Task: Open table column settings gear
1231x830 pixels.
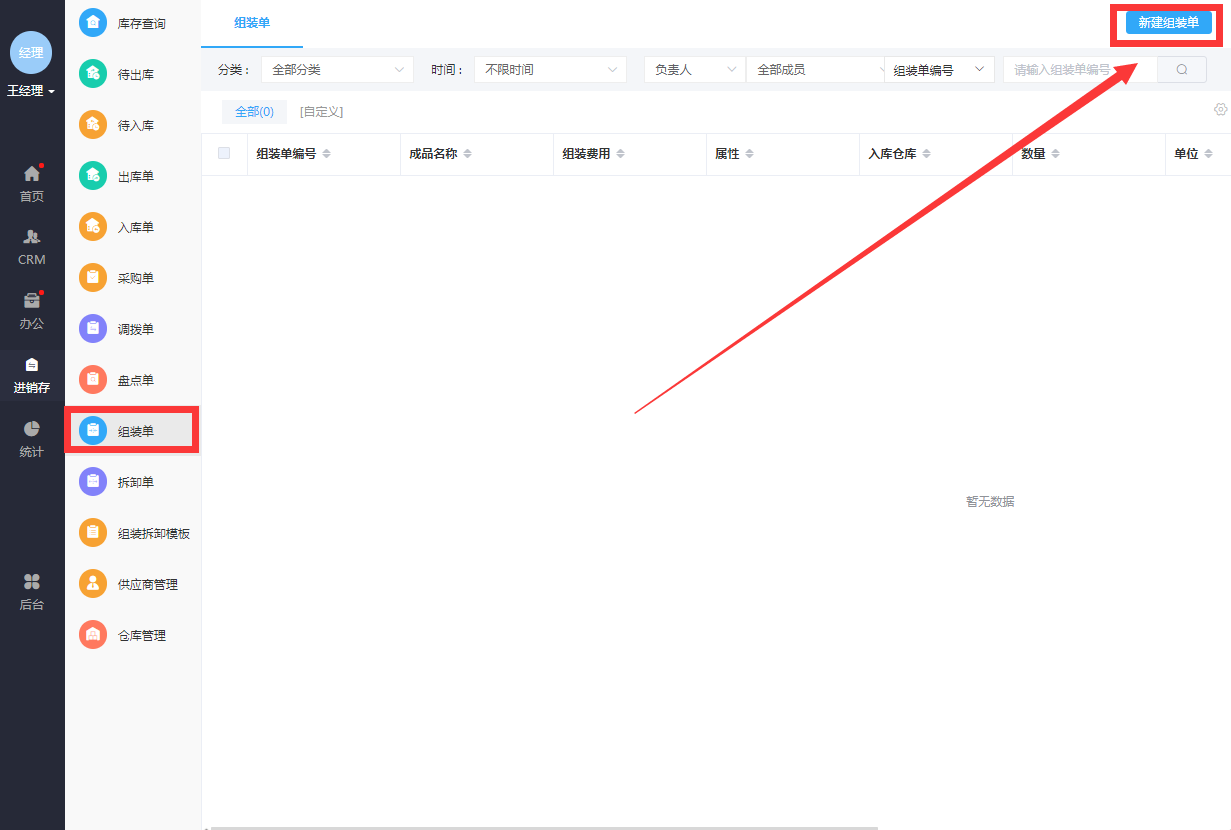Action: pos(1220,110)
